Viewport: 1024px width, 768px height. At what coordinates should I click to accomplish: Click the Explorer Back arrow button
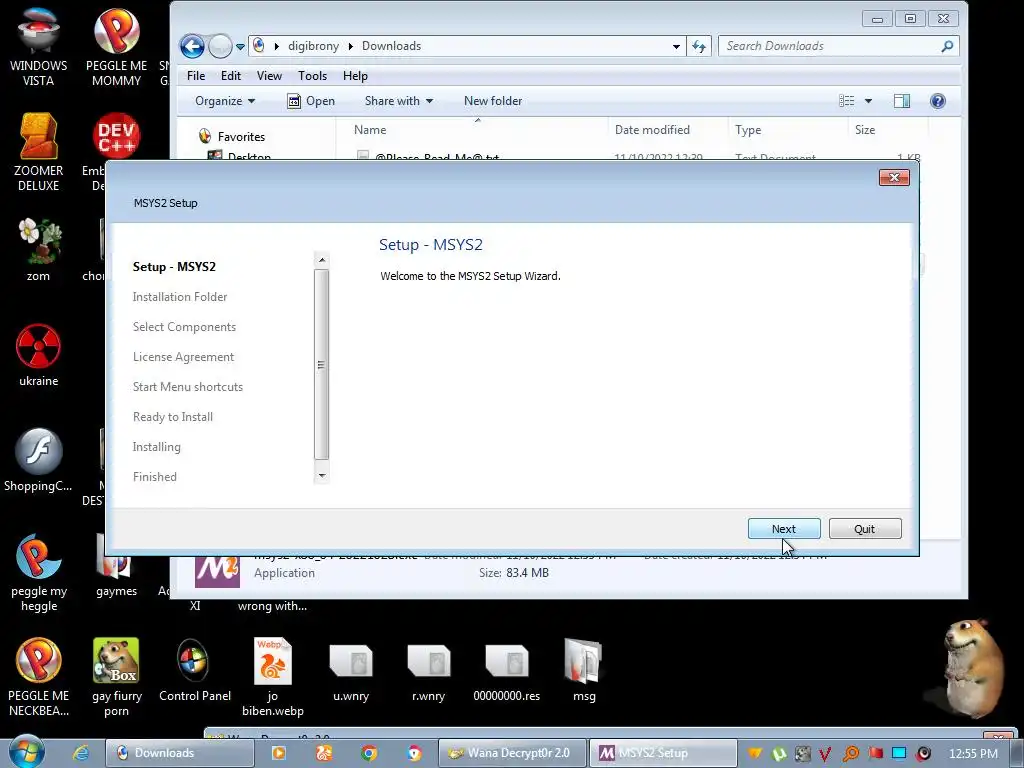coord(192,46)
